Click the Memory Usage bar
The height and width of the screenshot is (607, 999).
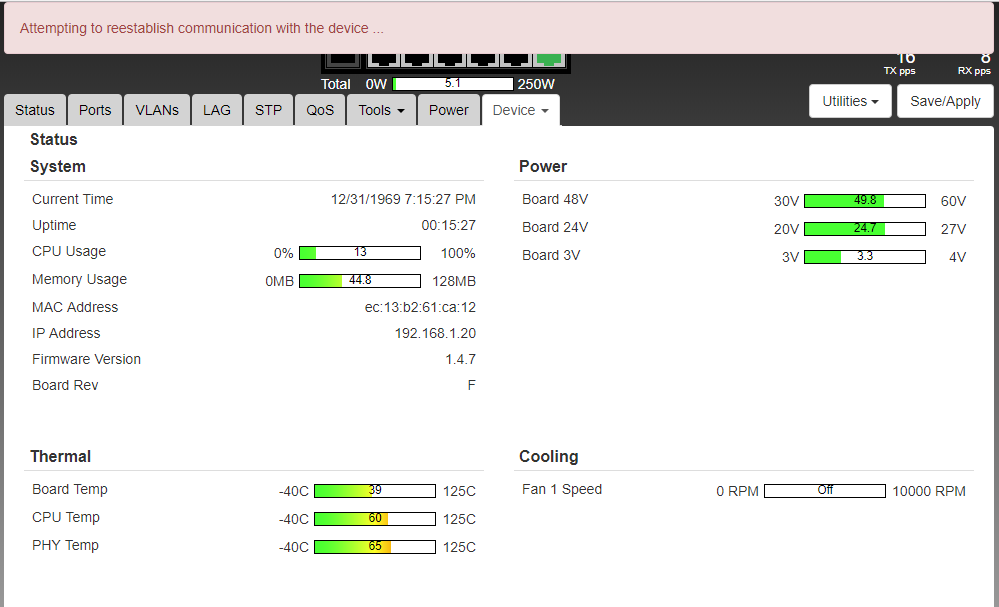pos(360,281)
